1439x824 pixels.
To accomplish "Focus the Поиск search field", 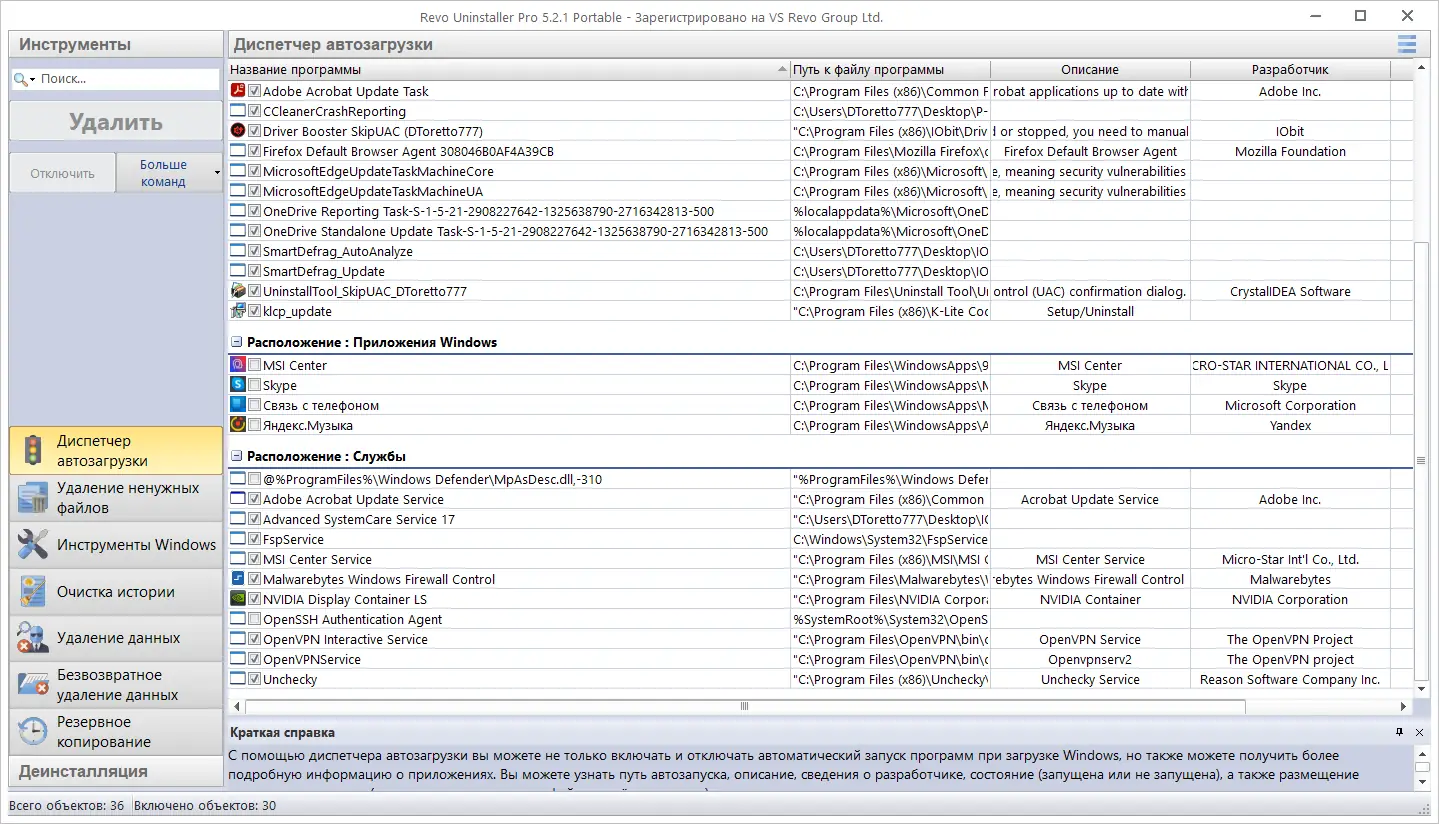I will click(x=127, y=79).
